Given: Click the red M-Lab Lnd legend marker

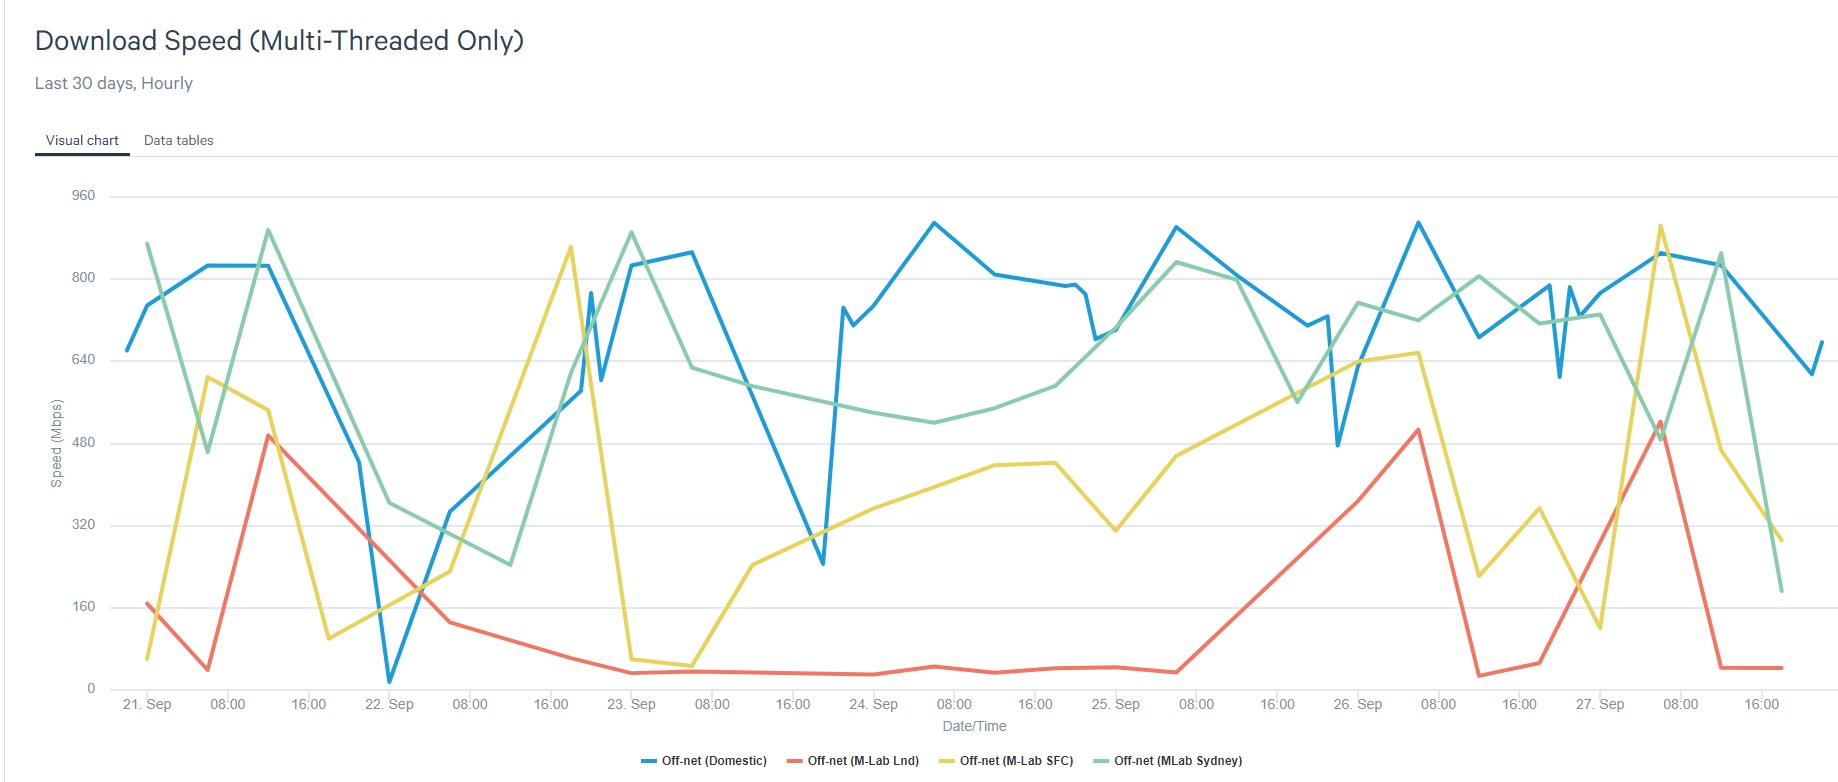Looking at the screenshot, I should click(795, 761).
